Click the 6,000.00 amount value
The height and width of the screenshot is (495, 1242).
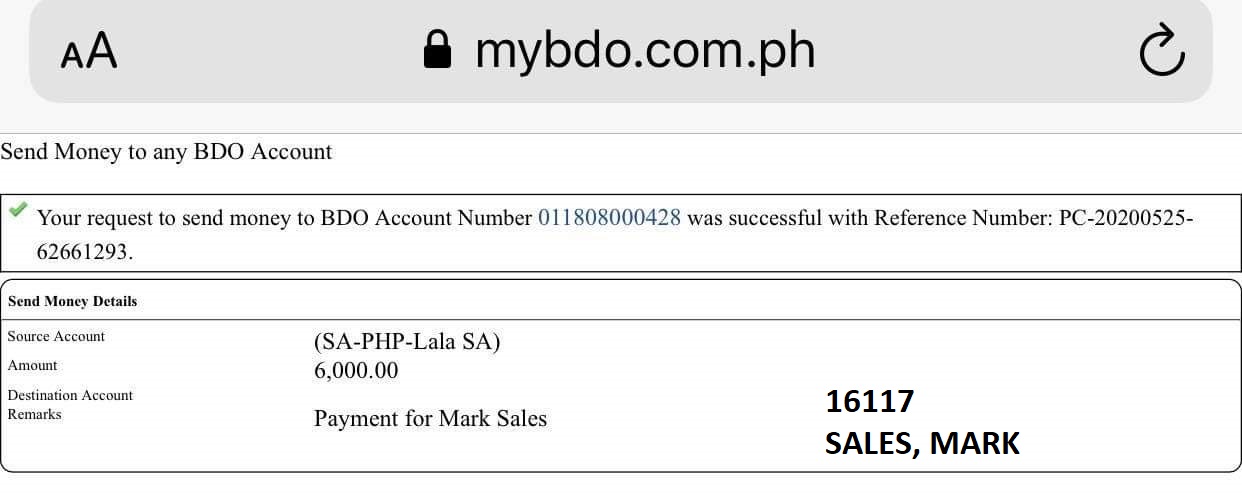(356, 371)
